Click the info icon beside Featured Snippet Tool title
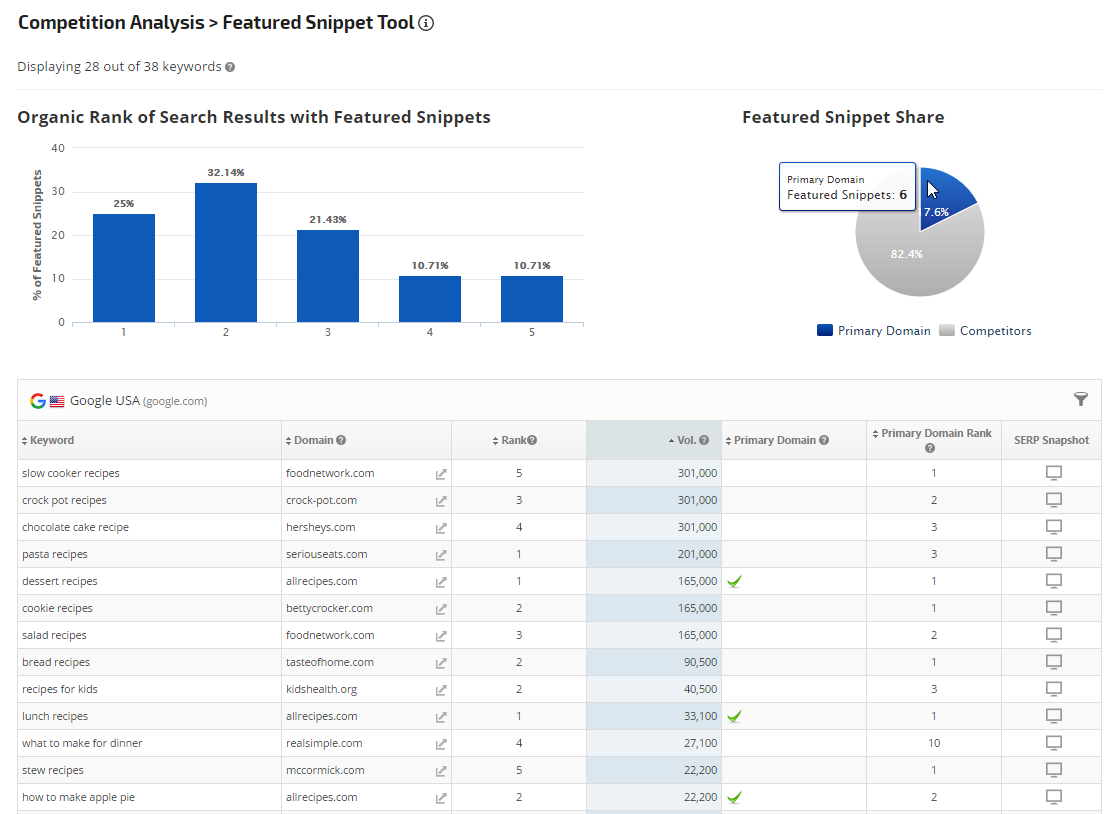The image size is (1114, 814). point(426,23)
